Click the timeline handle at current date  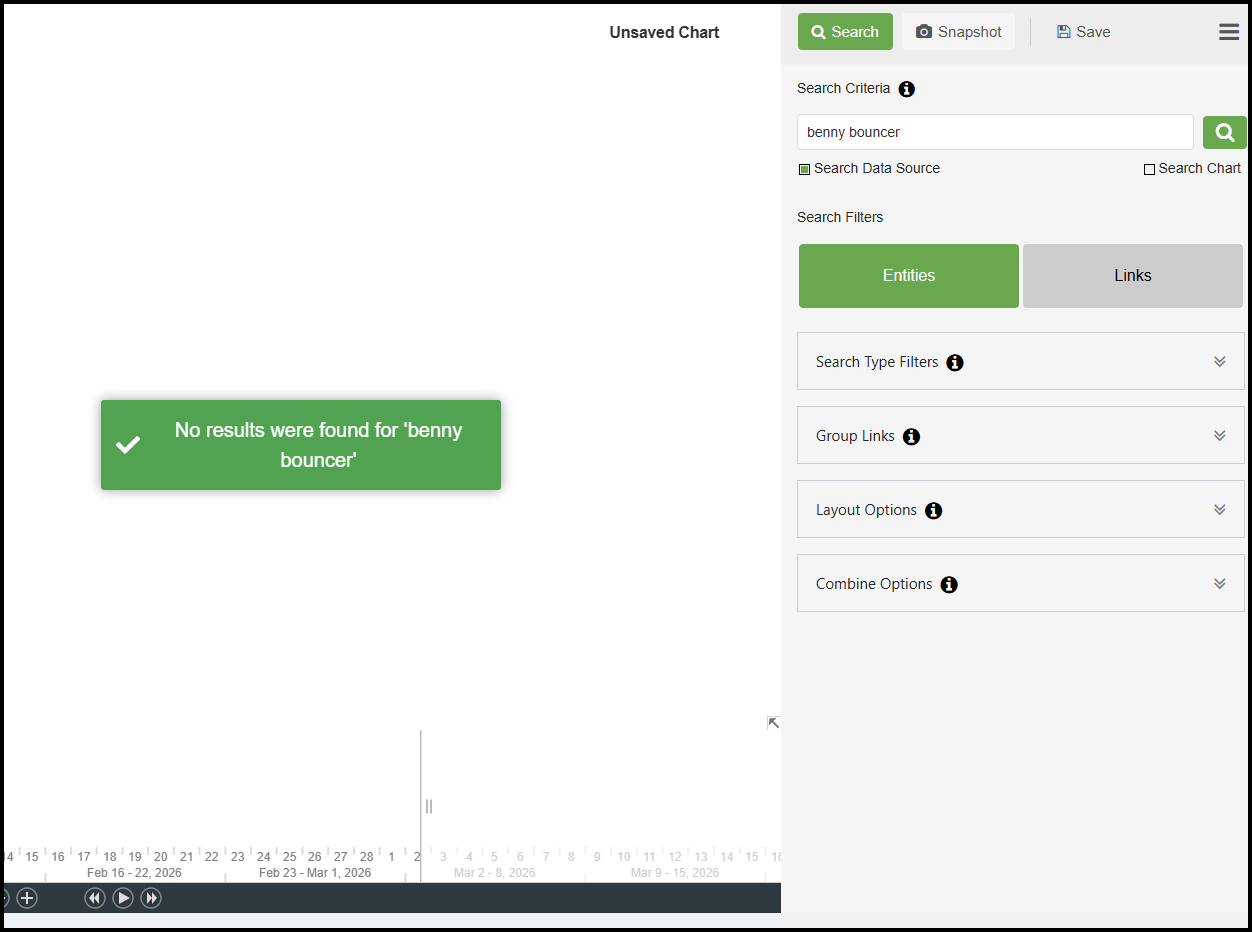pyautogui.click(x=428, y=806)
